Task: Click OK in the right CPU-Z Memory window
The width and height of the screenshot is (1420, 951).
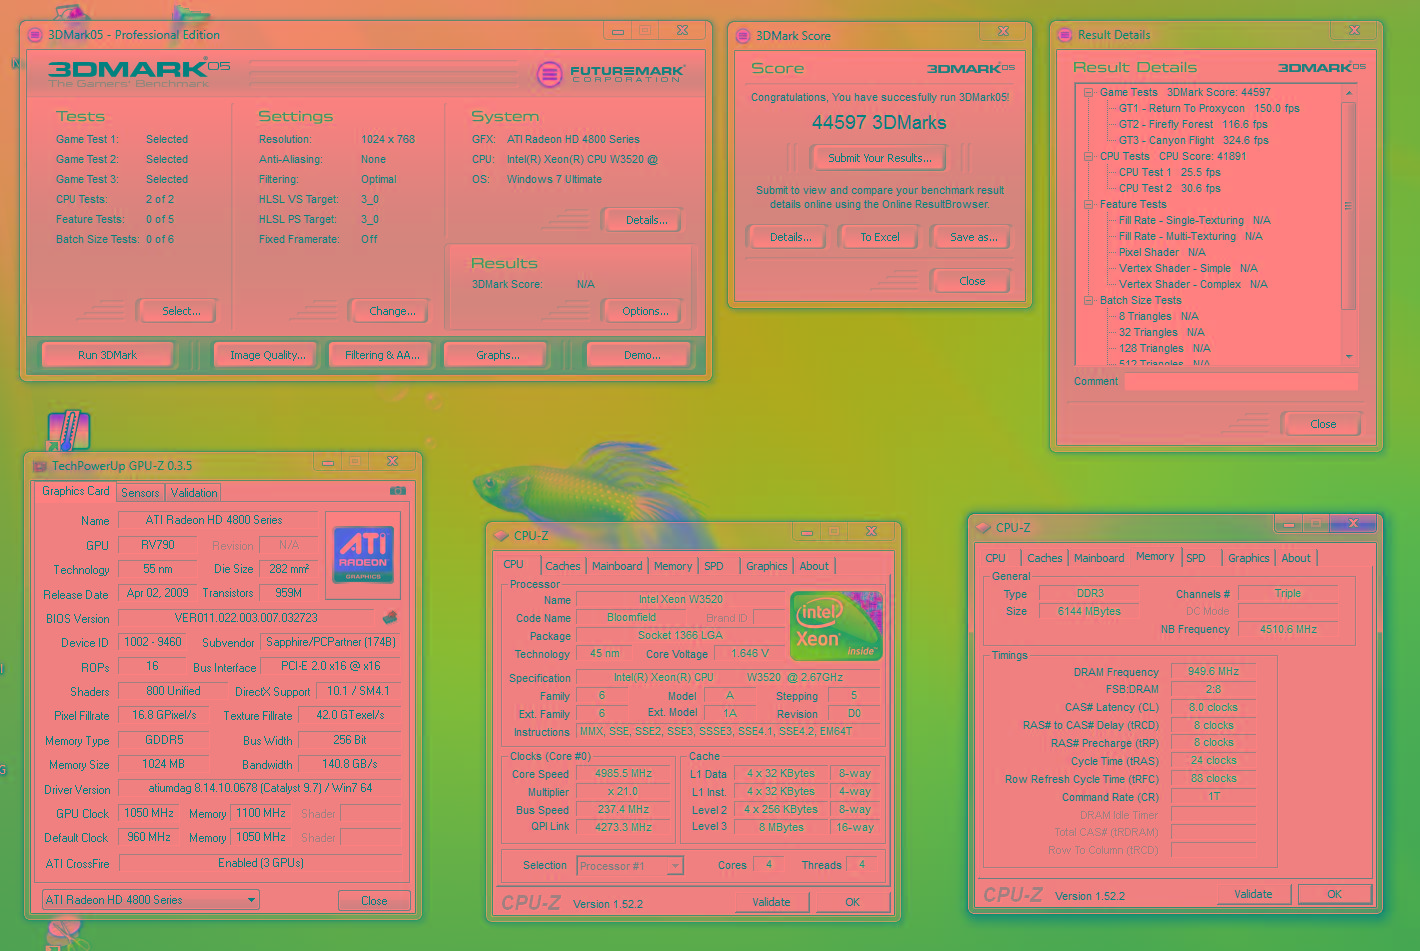Action: [1334, 894]
